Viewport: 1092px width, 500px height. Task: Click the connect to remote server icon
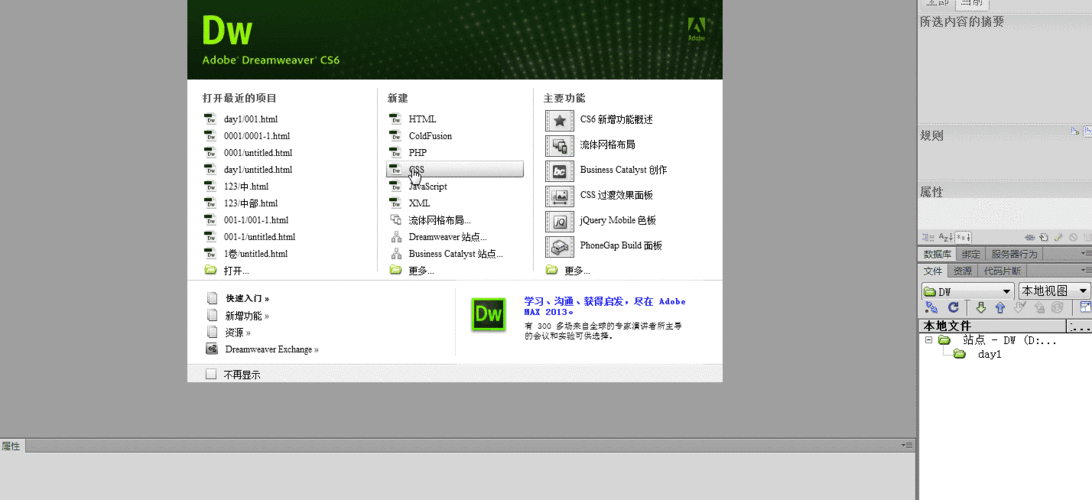point(930,307)
